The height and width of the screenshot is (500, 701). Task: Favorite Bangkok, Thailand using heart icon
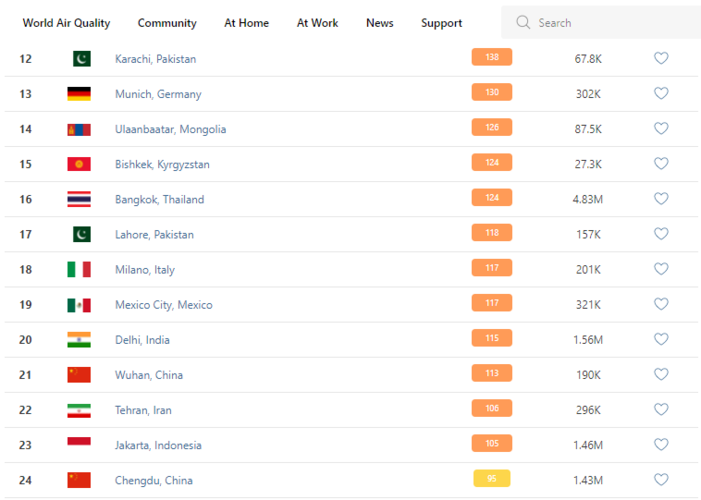(661, 199)
